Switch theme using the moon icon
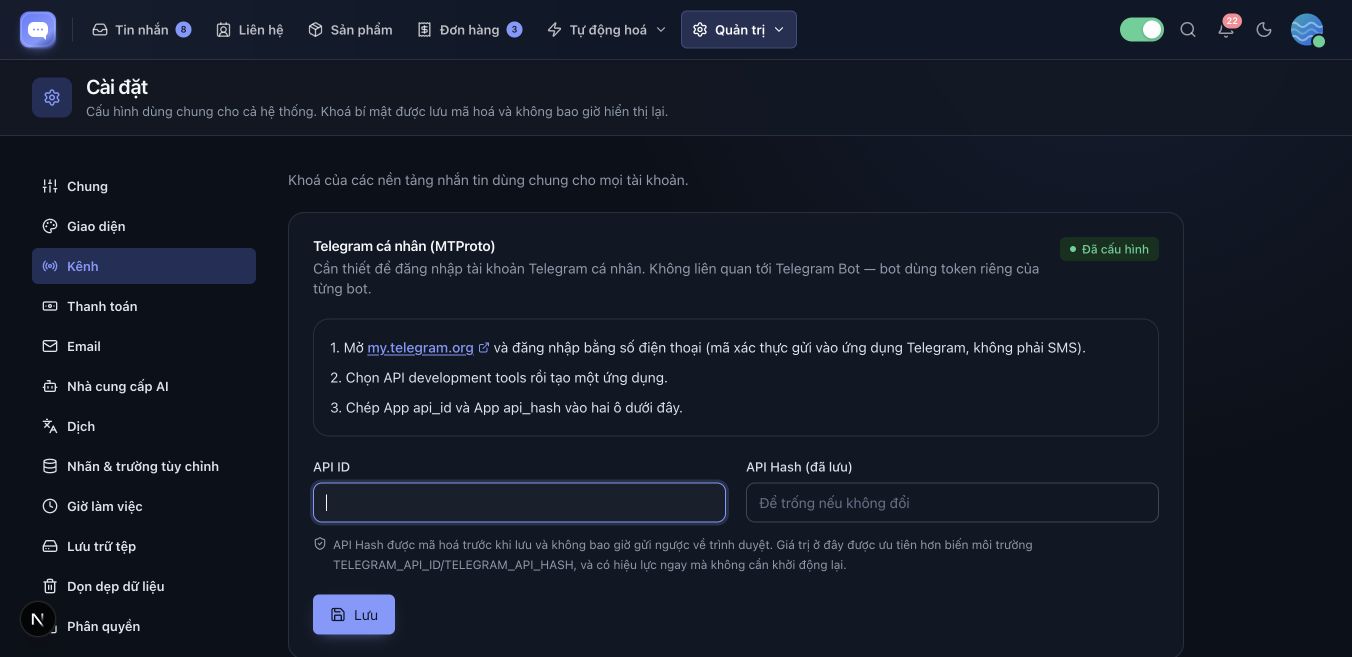 click(x=1264, y=30)
